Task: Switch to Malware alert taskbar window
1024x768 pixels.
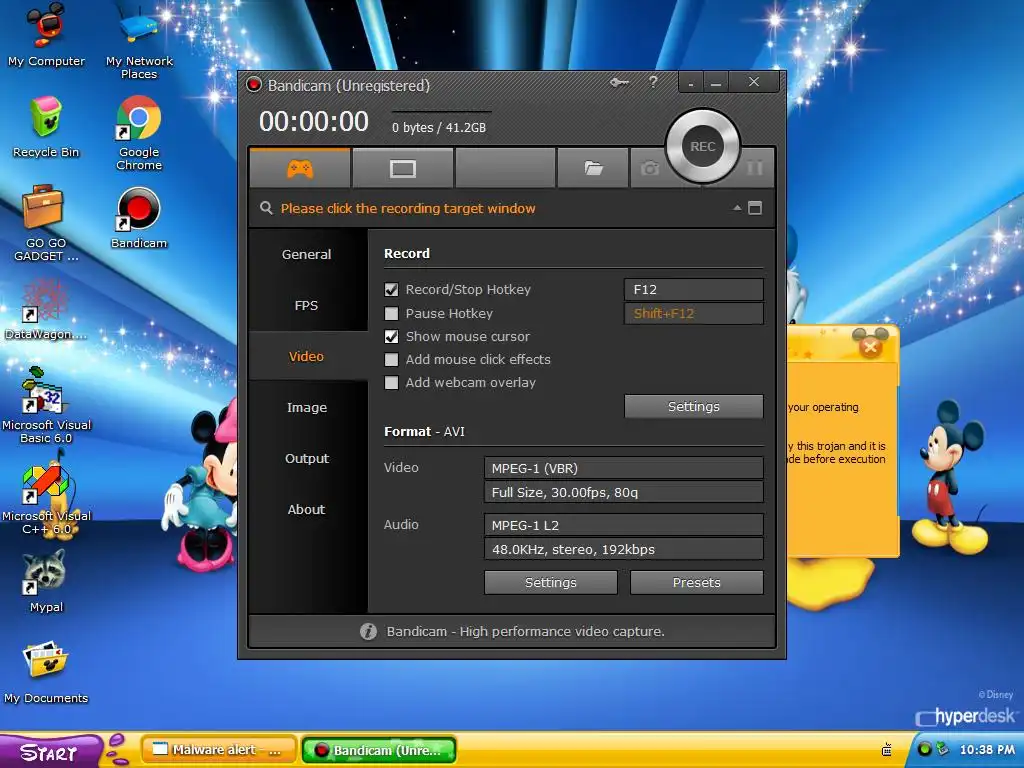Action: tap(219, 750)
